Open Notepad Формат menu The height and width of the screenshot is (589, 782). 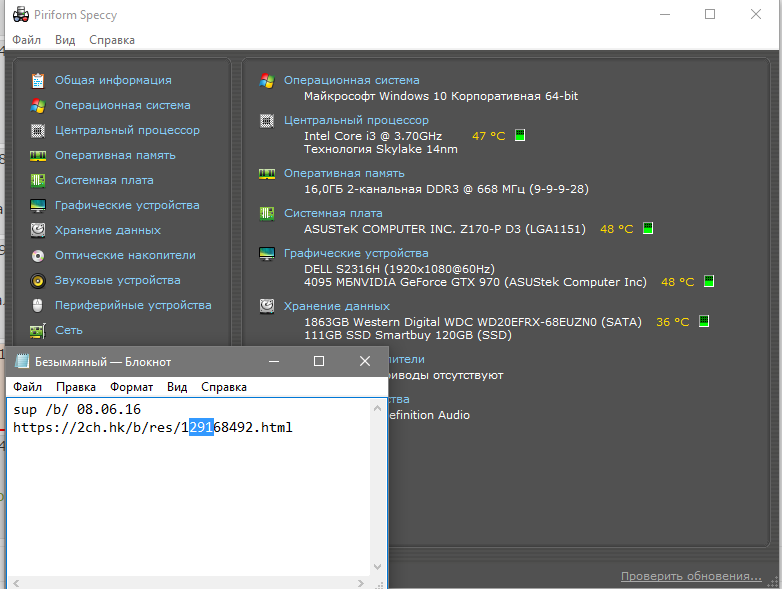pos(131,387)
